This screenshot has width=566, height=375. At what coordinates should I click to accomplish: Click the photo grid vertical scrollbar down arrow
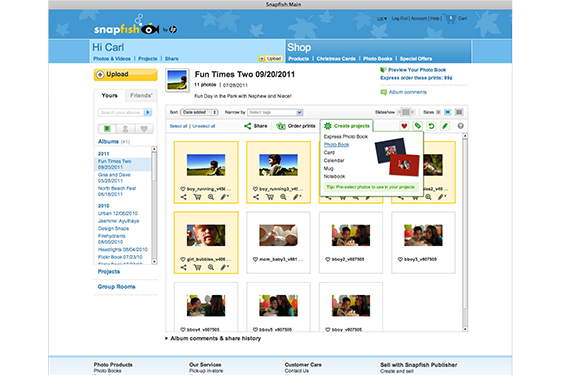click(x=465, y=329)
